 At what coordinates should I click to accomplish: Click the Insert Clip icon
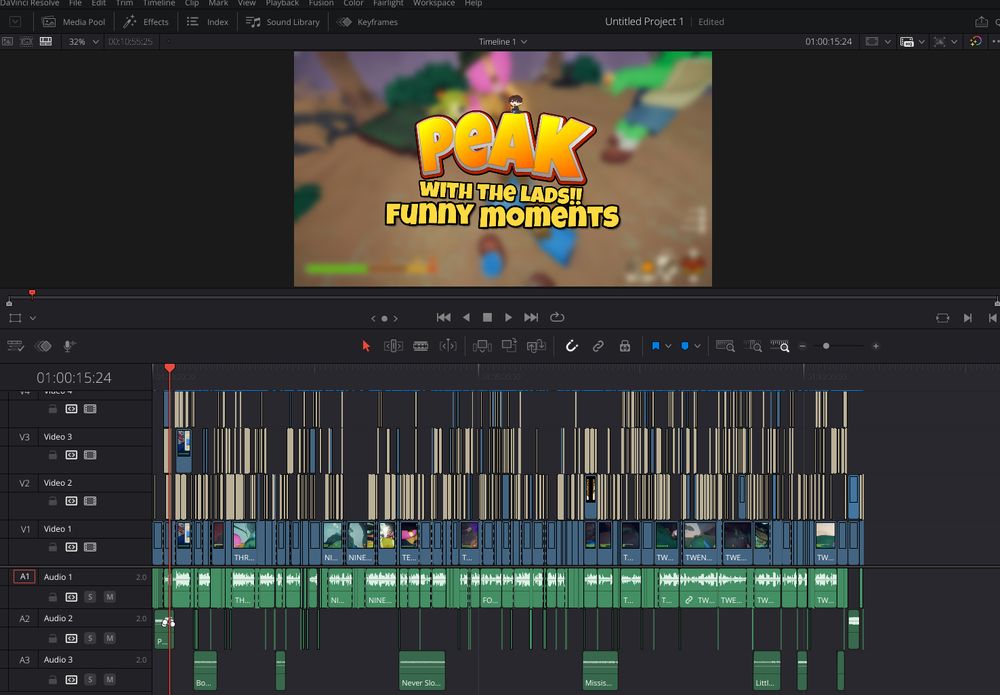click(x=482, y=346)
